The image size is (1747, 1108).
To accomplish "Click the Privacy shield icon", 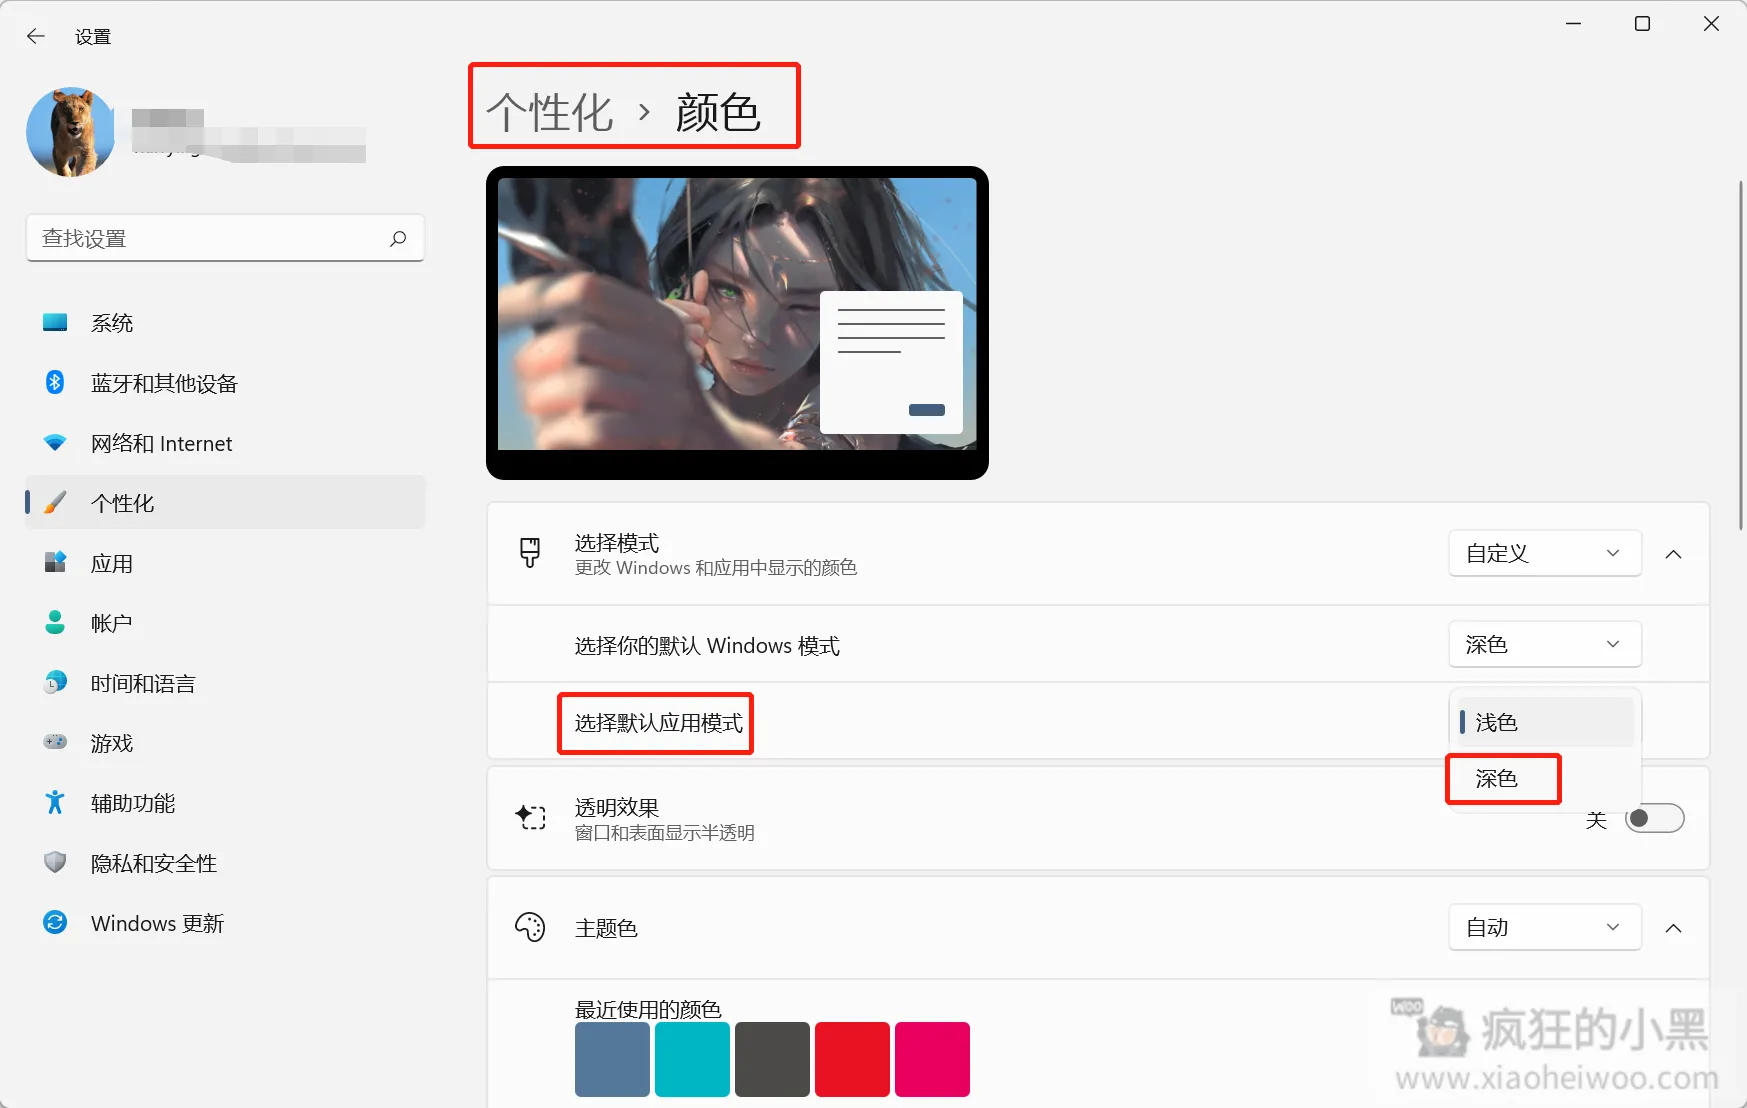I will tap(55, 862).
